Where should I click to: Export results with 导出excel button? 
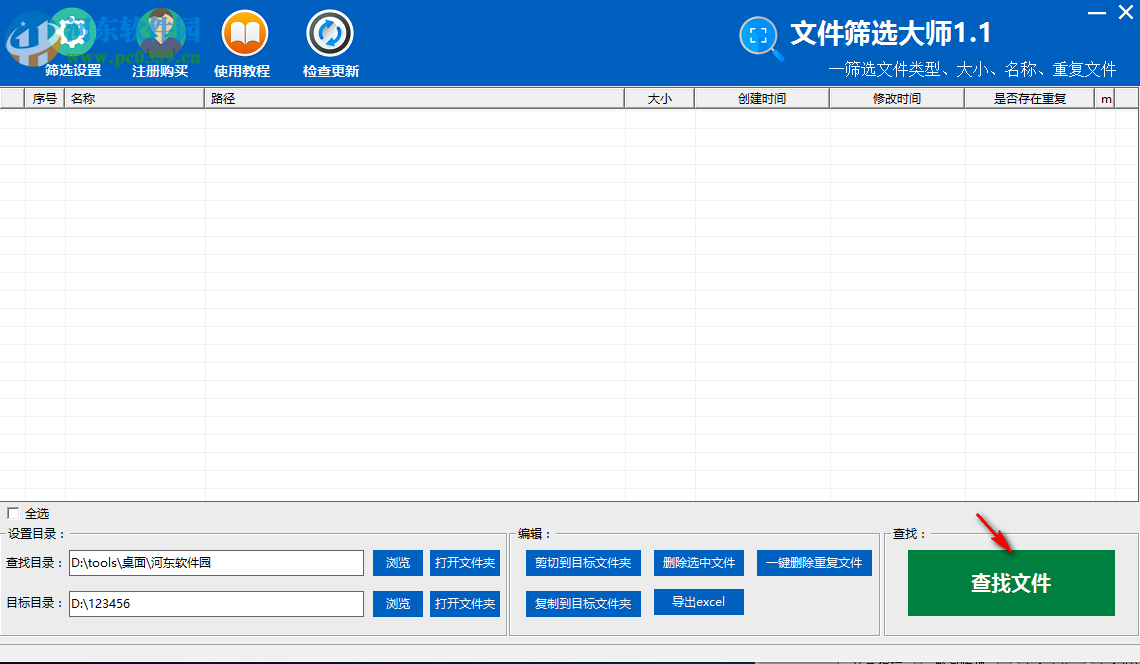click(x=699, y=602)
